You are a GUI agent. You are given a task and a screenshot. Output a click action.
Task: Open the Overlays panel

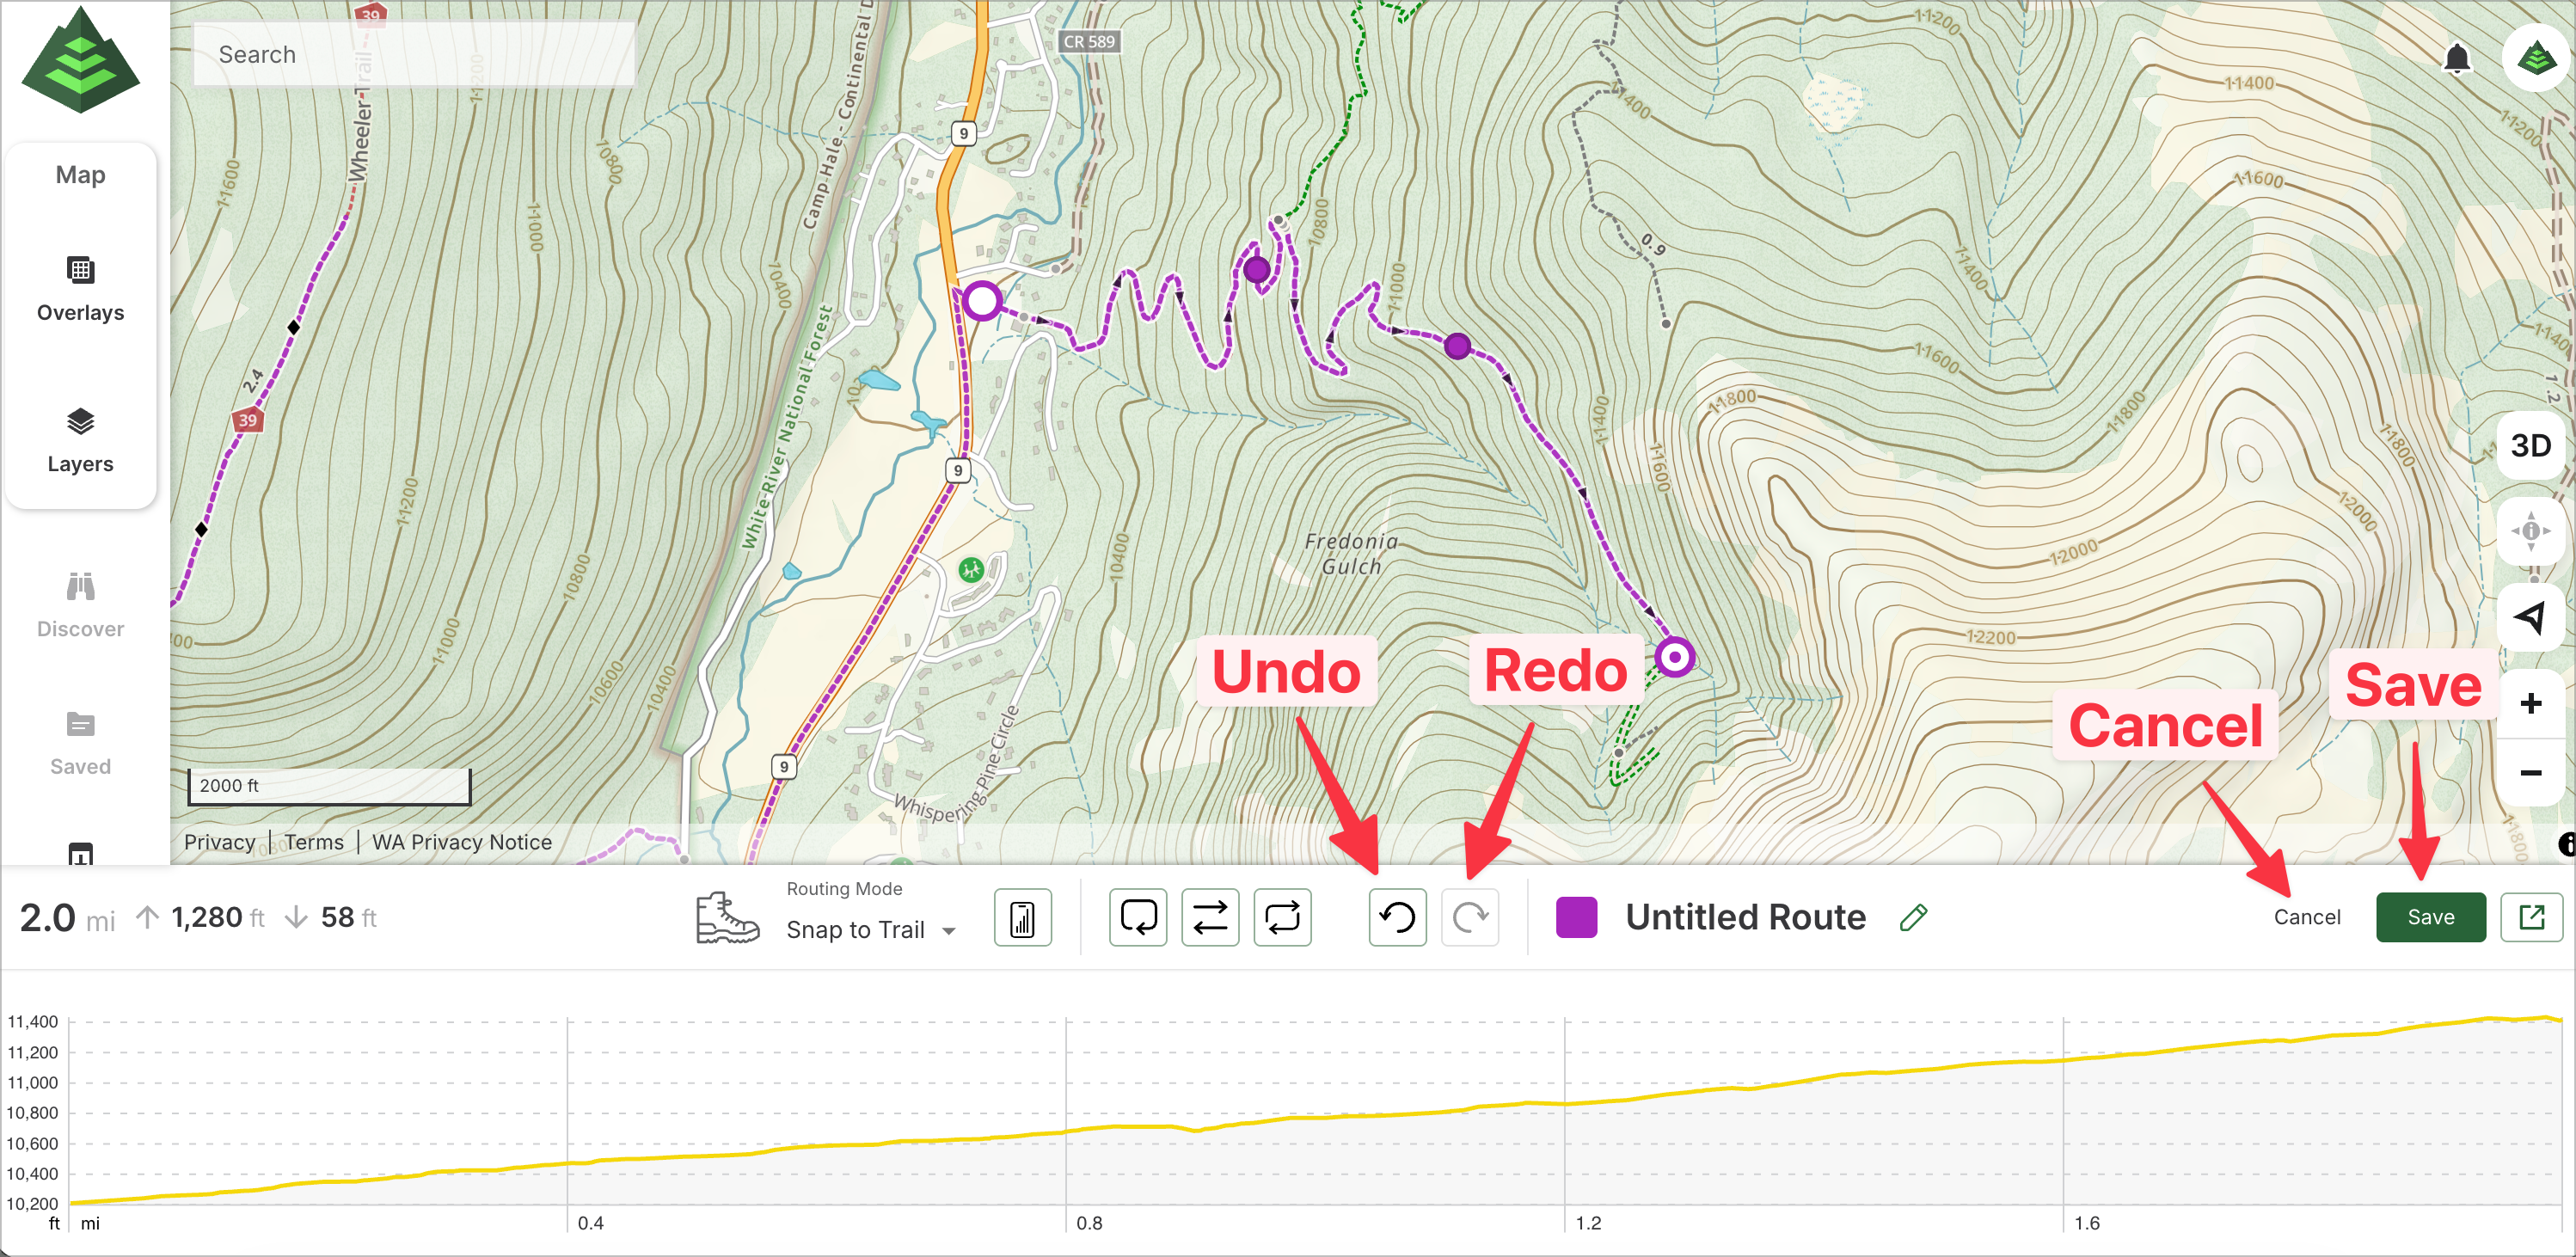click(80, 288)
